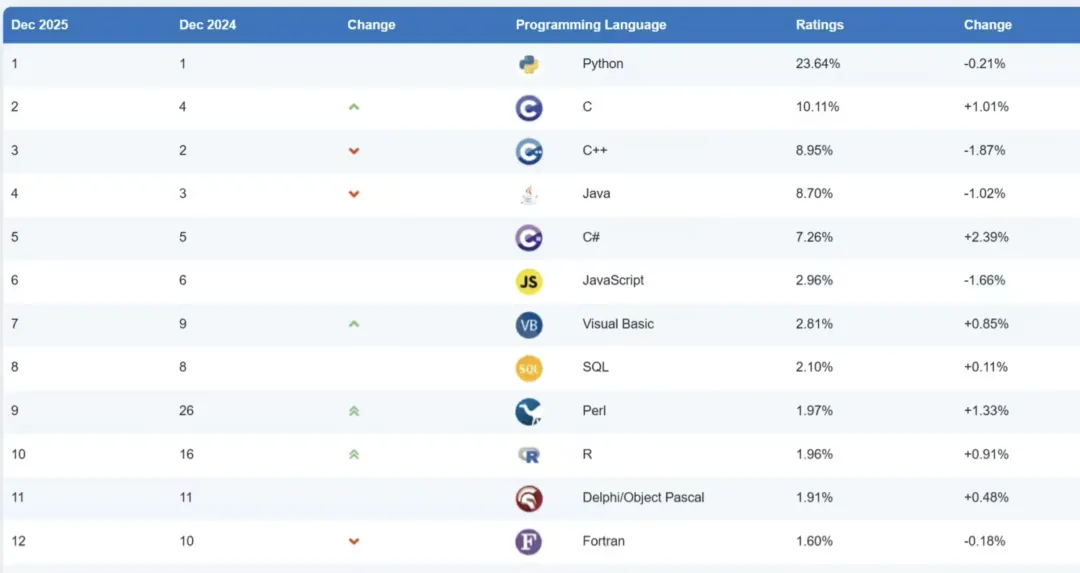This screenshot has height=573, width=1080.
Task: Click the C language logo icon
Action: [x=529, y=108]
